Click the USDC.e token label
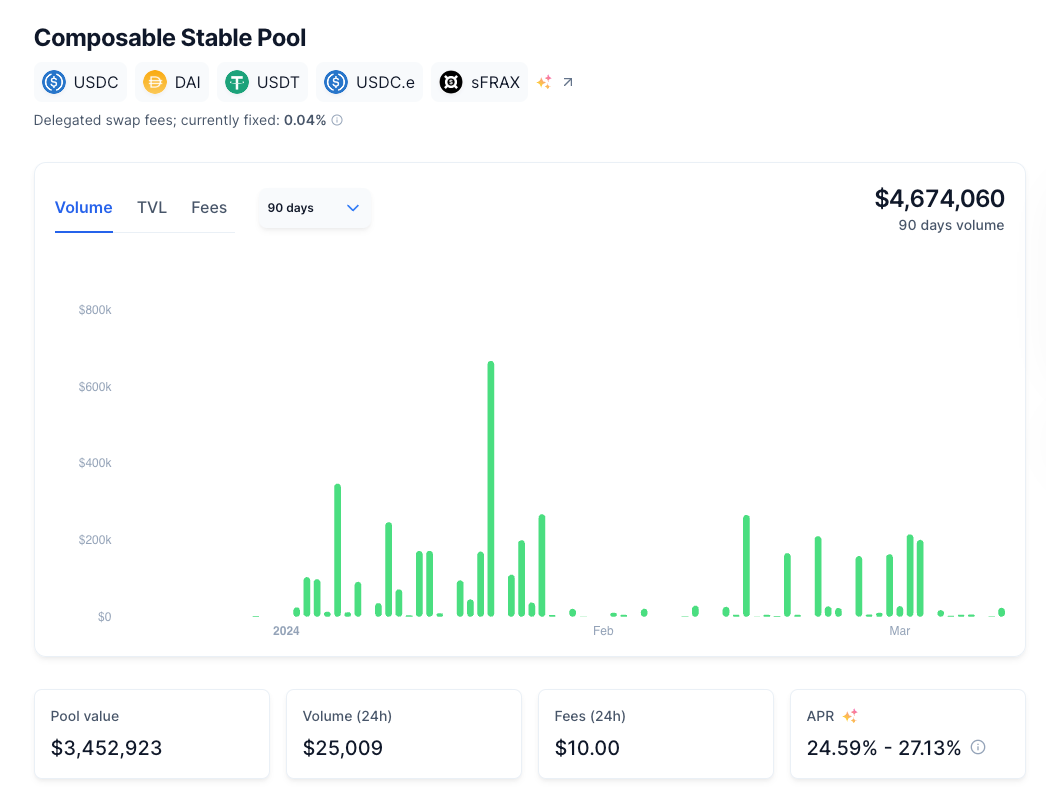 (385, 82)
